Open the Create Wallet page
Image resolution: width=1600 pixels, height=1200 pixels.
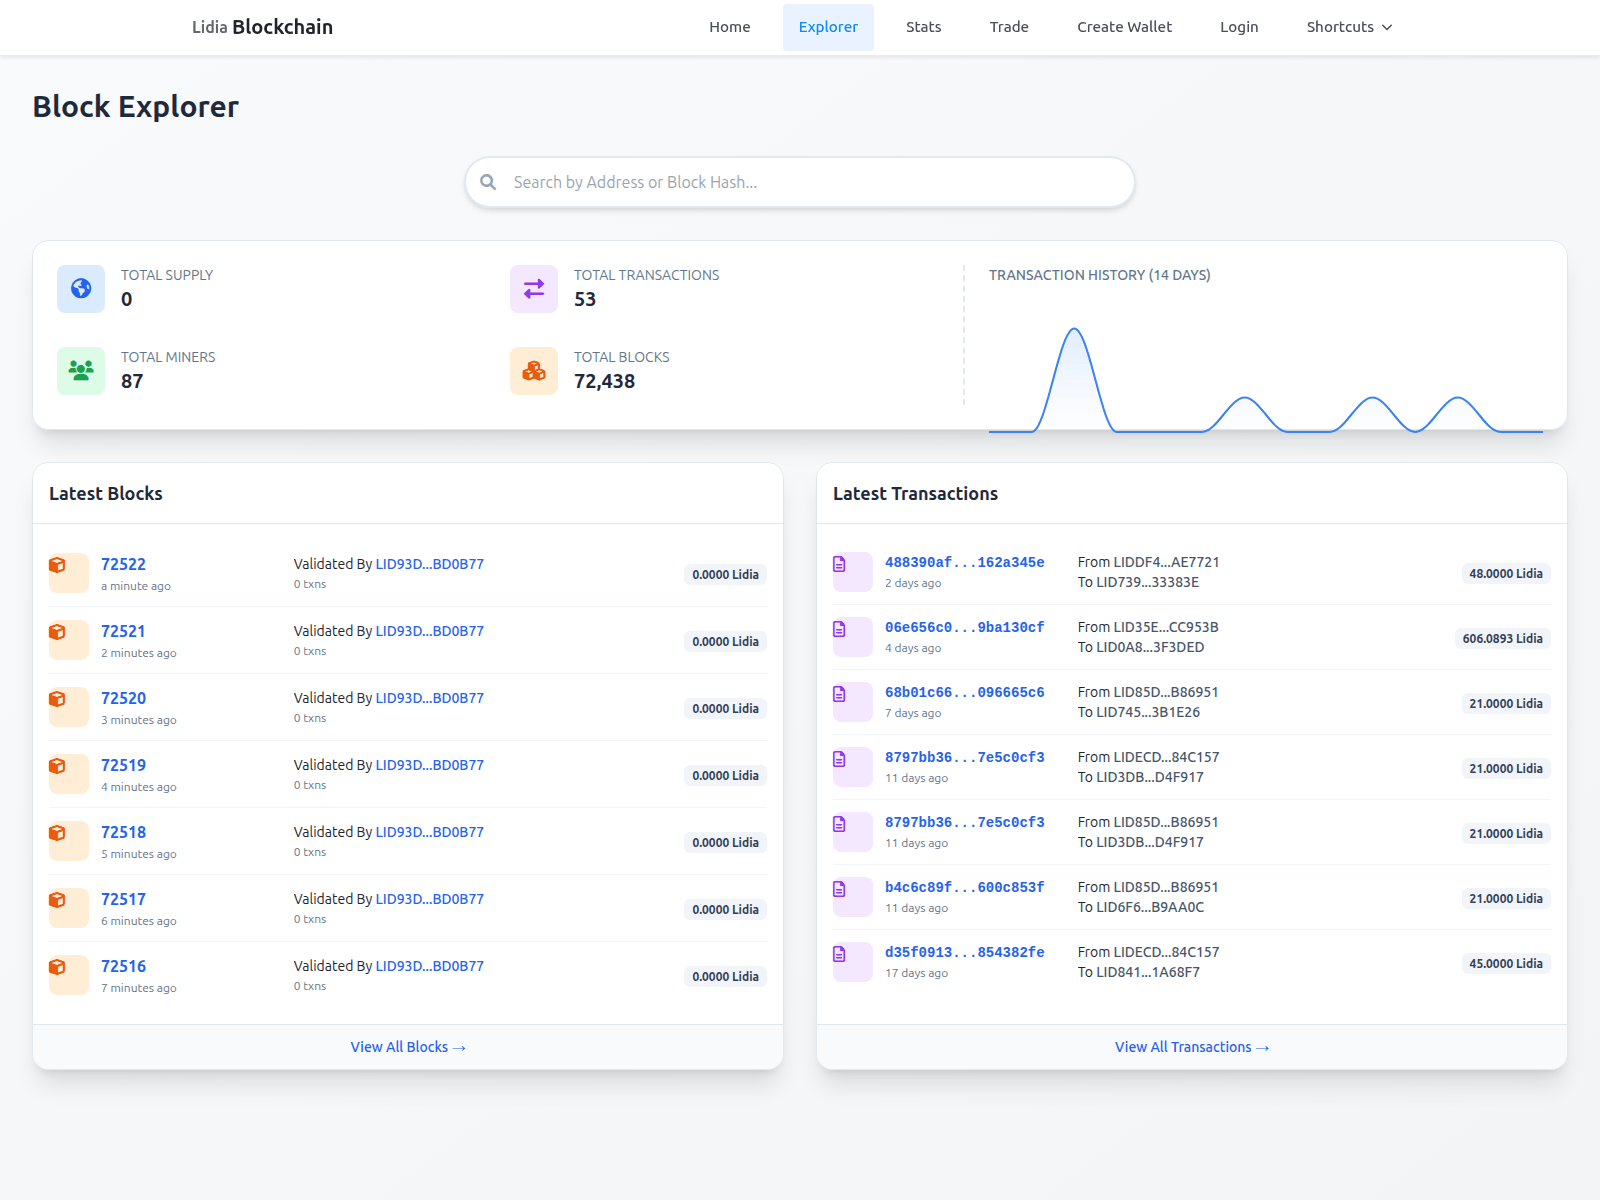[x=1124, y=27]
